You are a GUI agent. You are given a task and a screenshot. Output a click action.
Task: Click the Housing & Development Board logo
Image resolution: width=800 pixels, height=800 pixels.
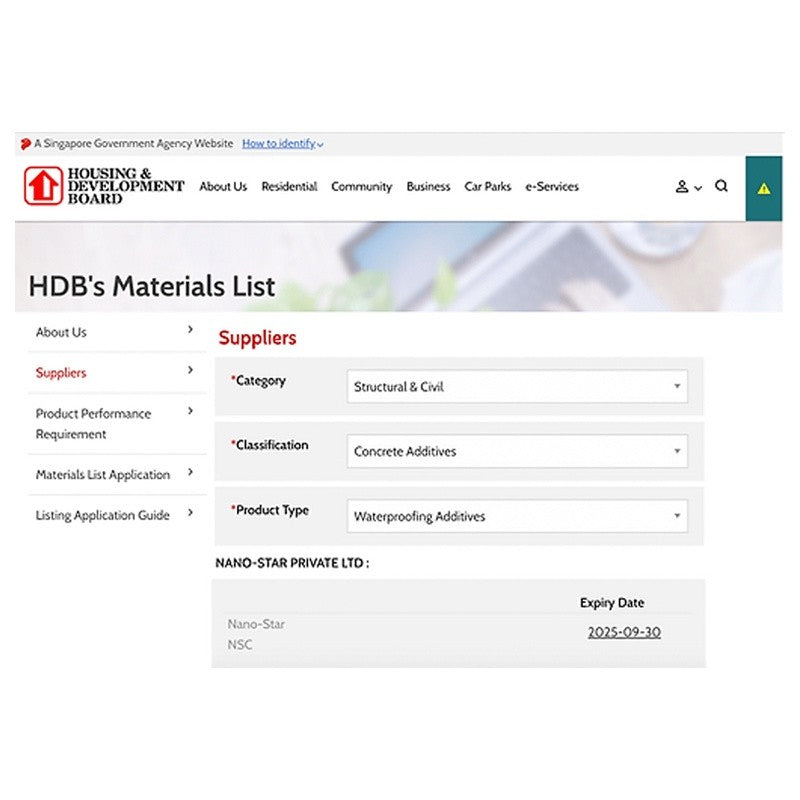(x=104, y=186)
